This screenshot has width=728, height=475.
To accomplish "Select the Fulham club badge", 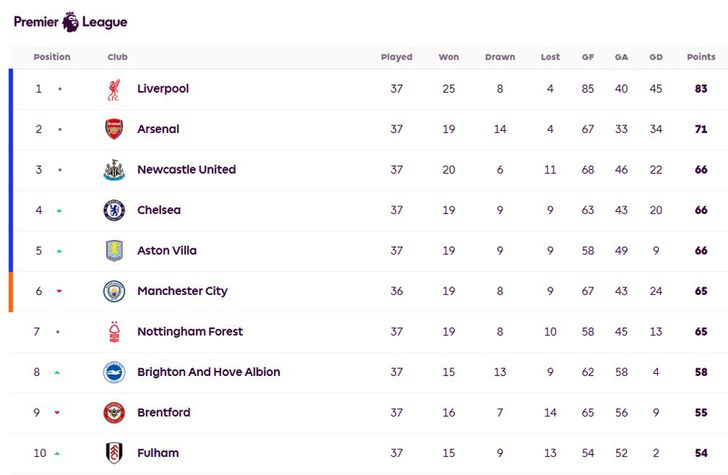I will click(x=114, y=453).
